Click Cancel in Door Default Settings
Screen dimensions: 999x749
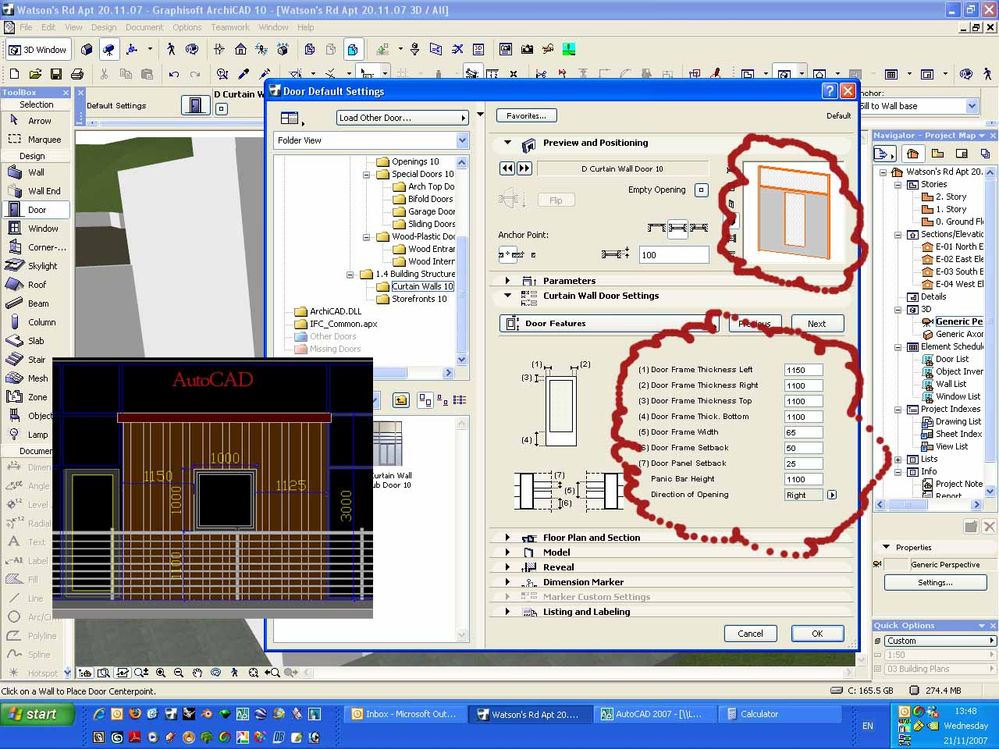coord(750,634)
